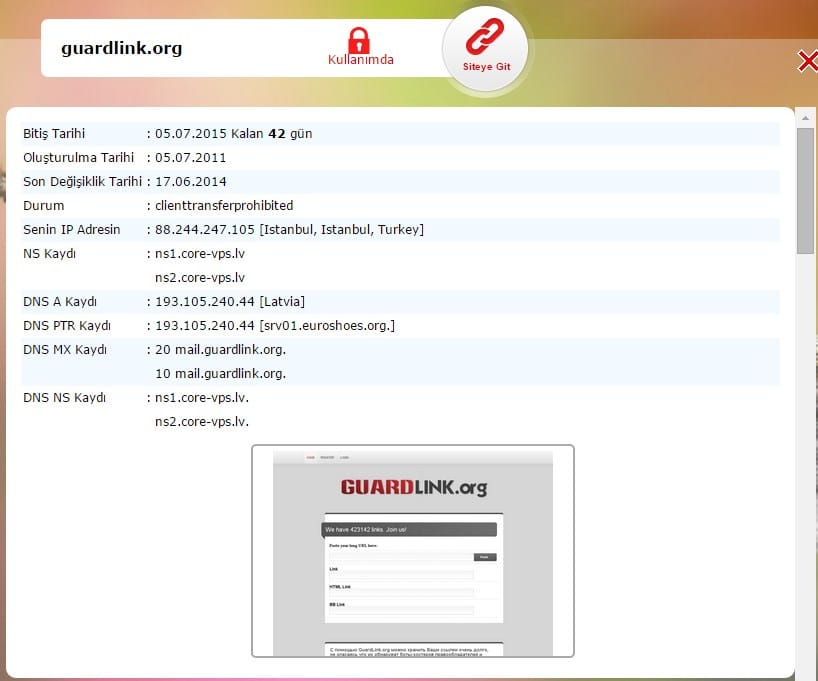This screenshot has width=818, height=681.
Task: Click ns1.core-vps.lv. in DNS NS Kaydı
Action: pos(202,398)
